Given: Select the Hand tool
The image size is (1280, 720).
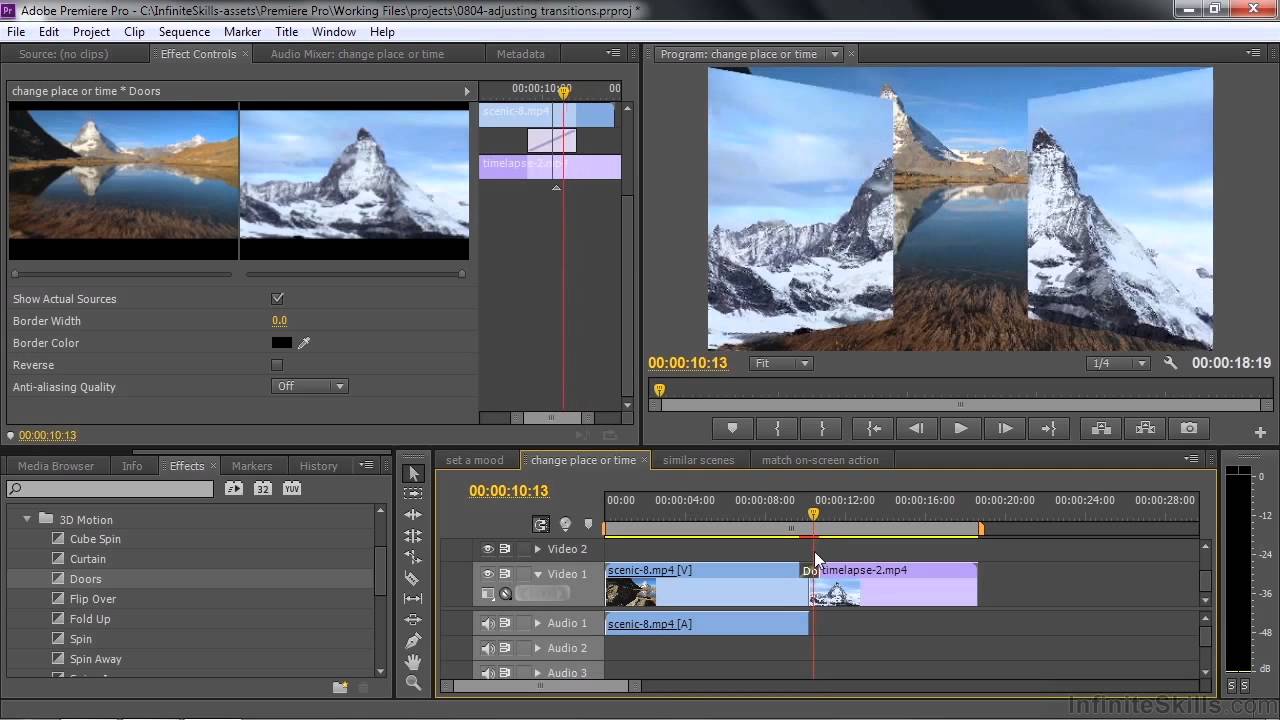Looking at the screenshot, I should pyautogui.click(x=414, y=662).
